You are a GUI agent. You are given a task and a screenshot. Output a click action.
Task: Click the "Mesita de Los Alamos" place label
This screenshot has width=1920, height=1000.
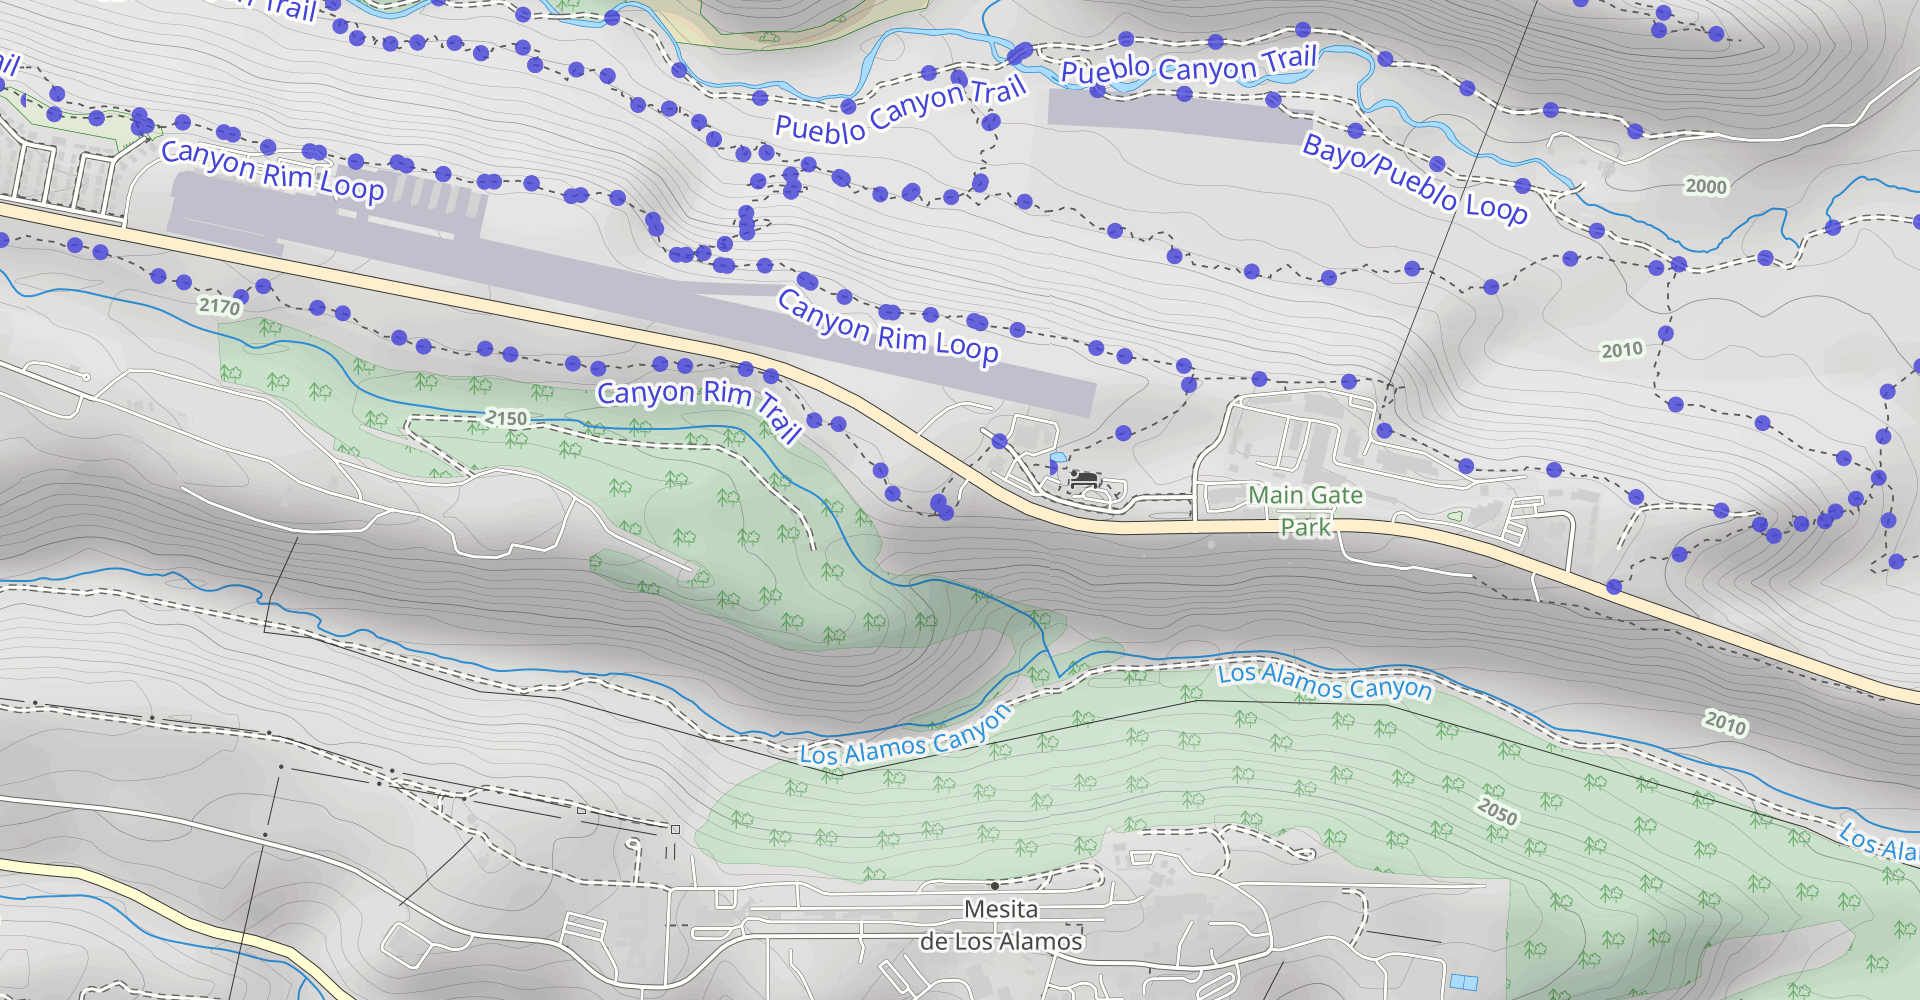[x=1001, y=925]
